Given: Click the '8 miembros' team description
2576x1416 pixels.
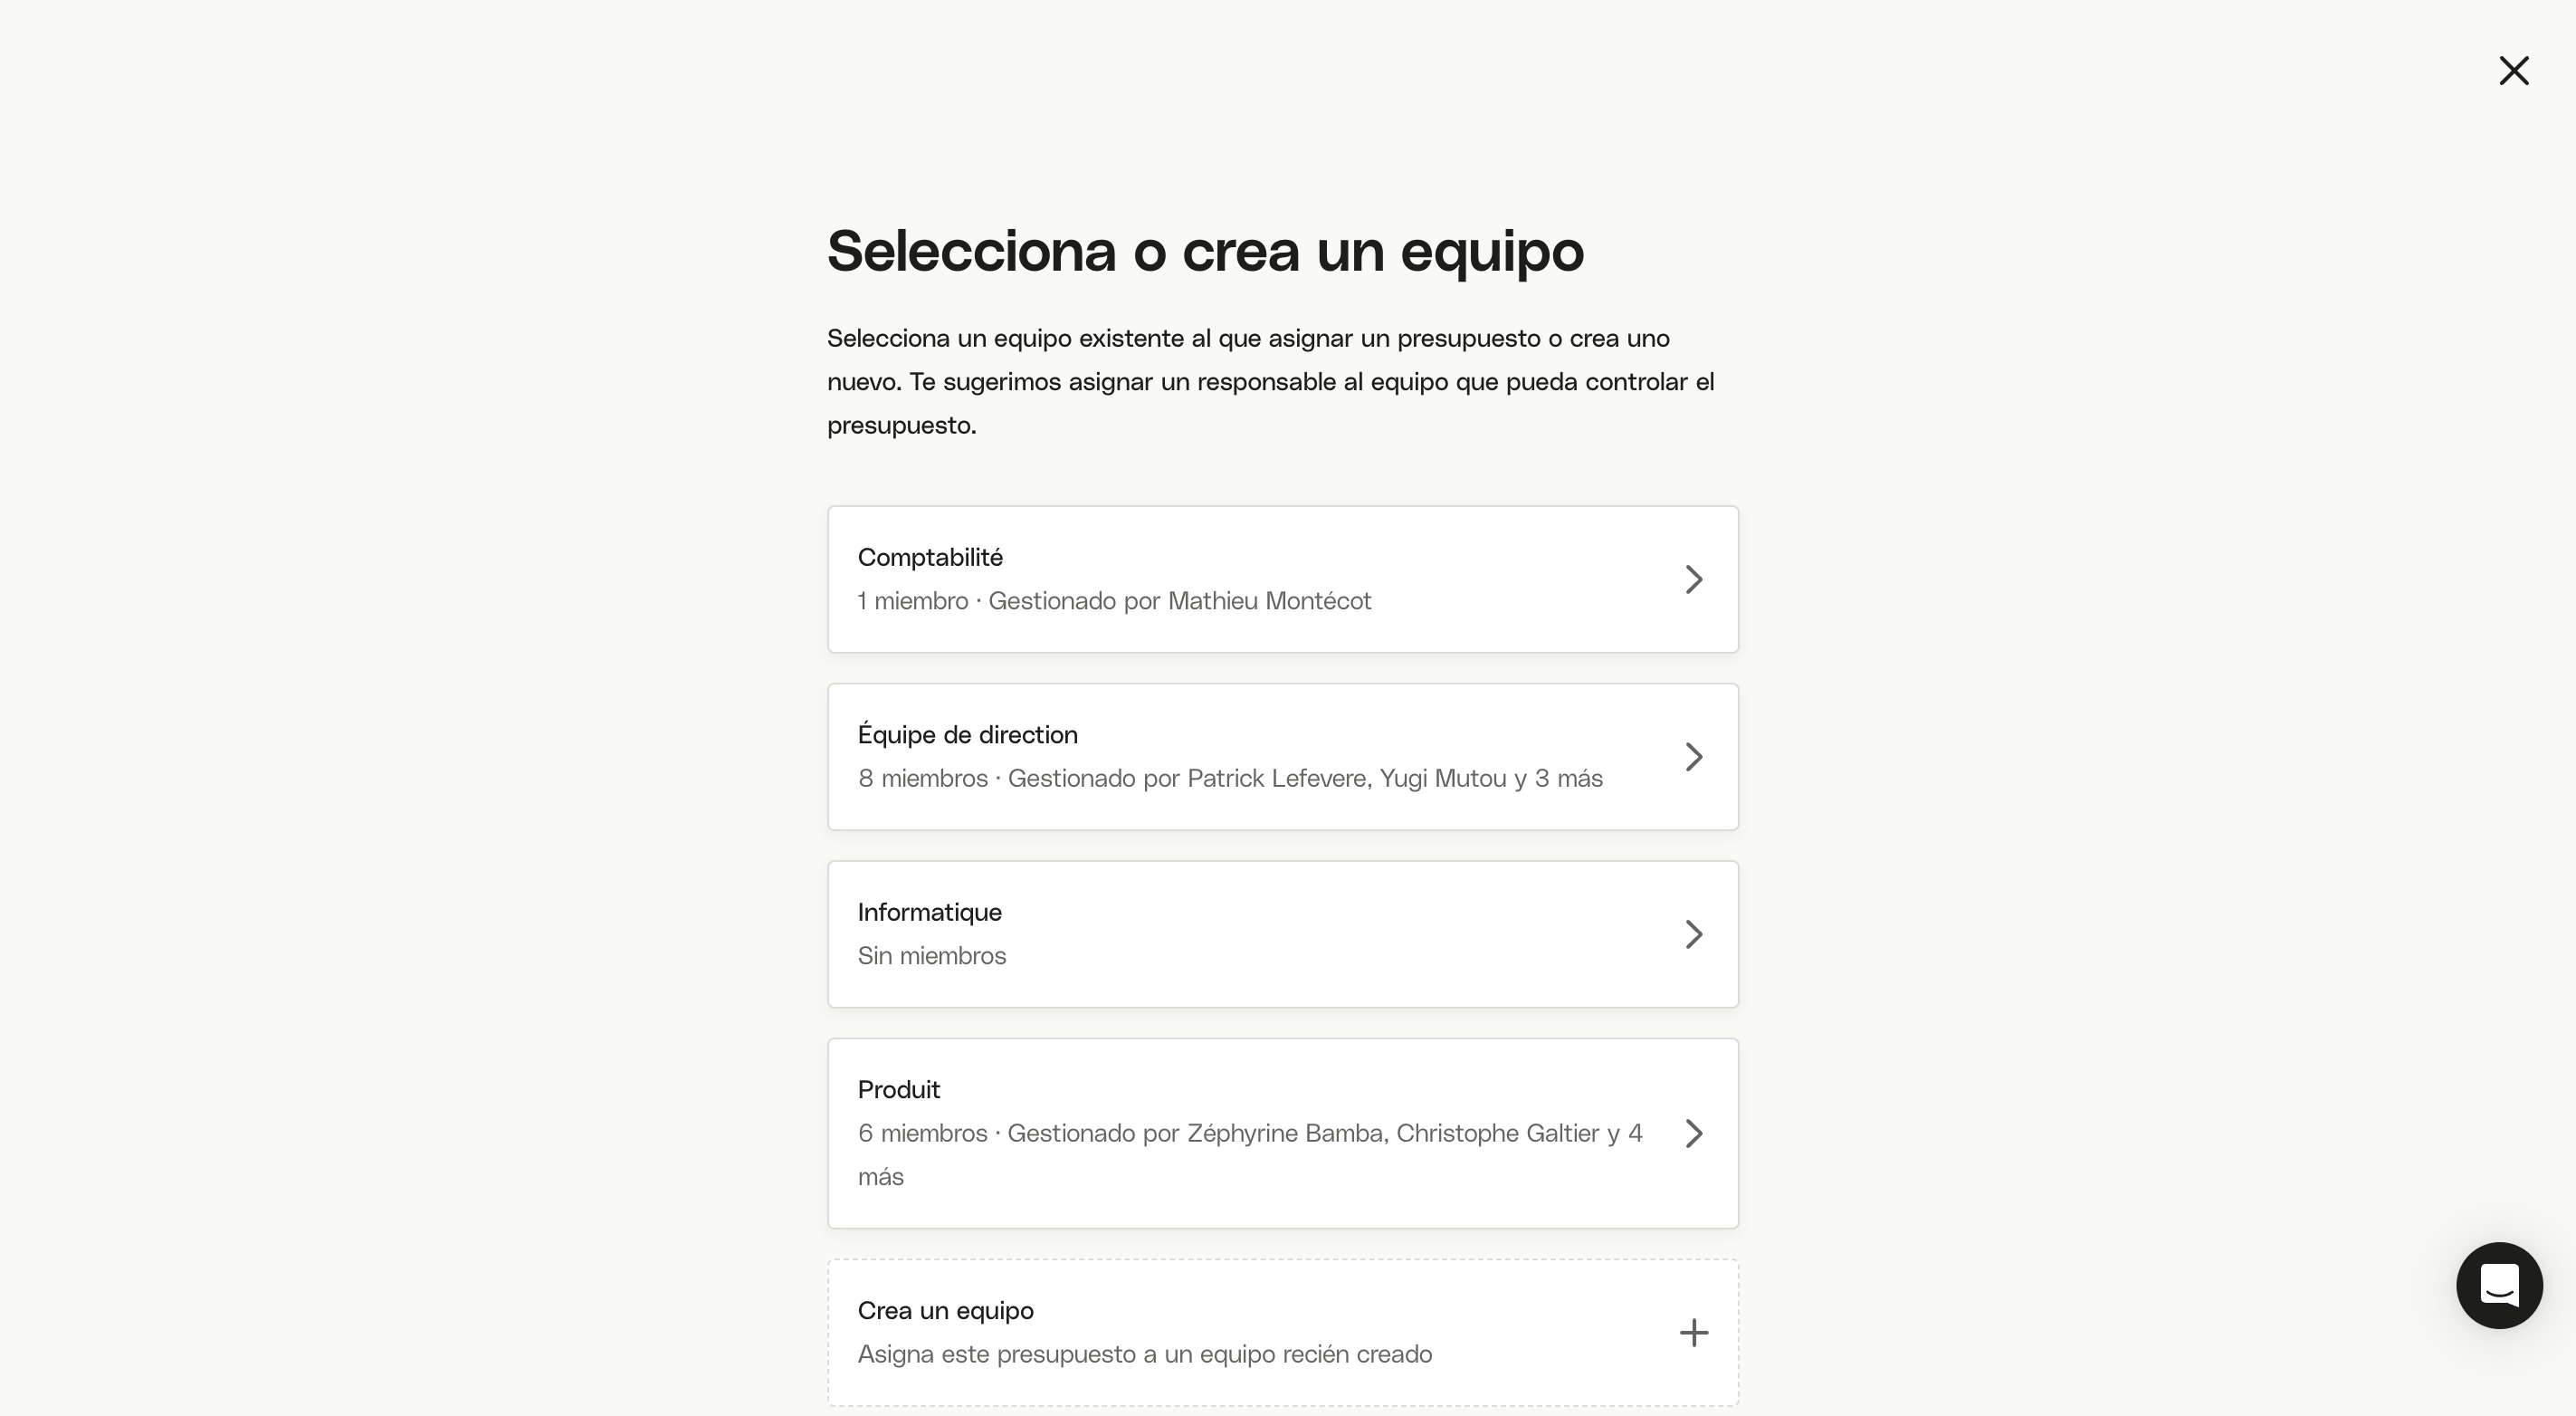Looking at the screenshot, I should point(1230,778).
